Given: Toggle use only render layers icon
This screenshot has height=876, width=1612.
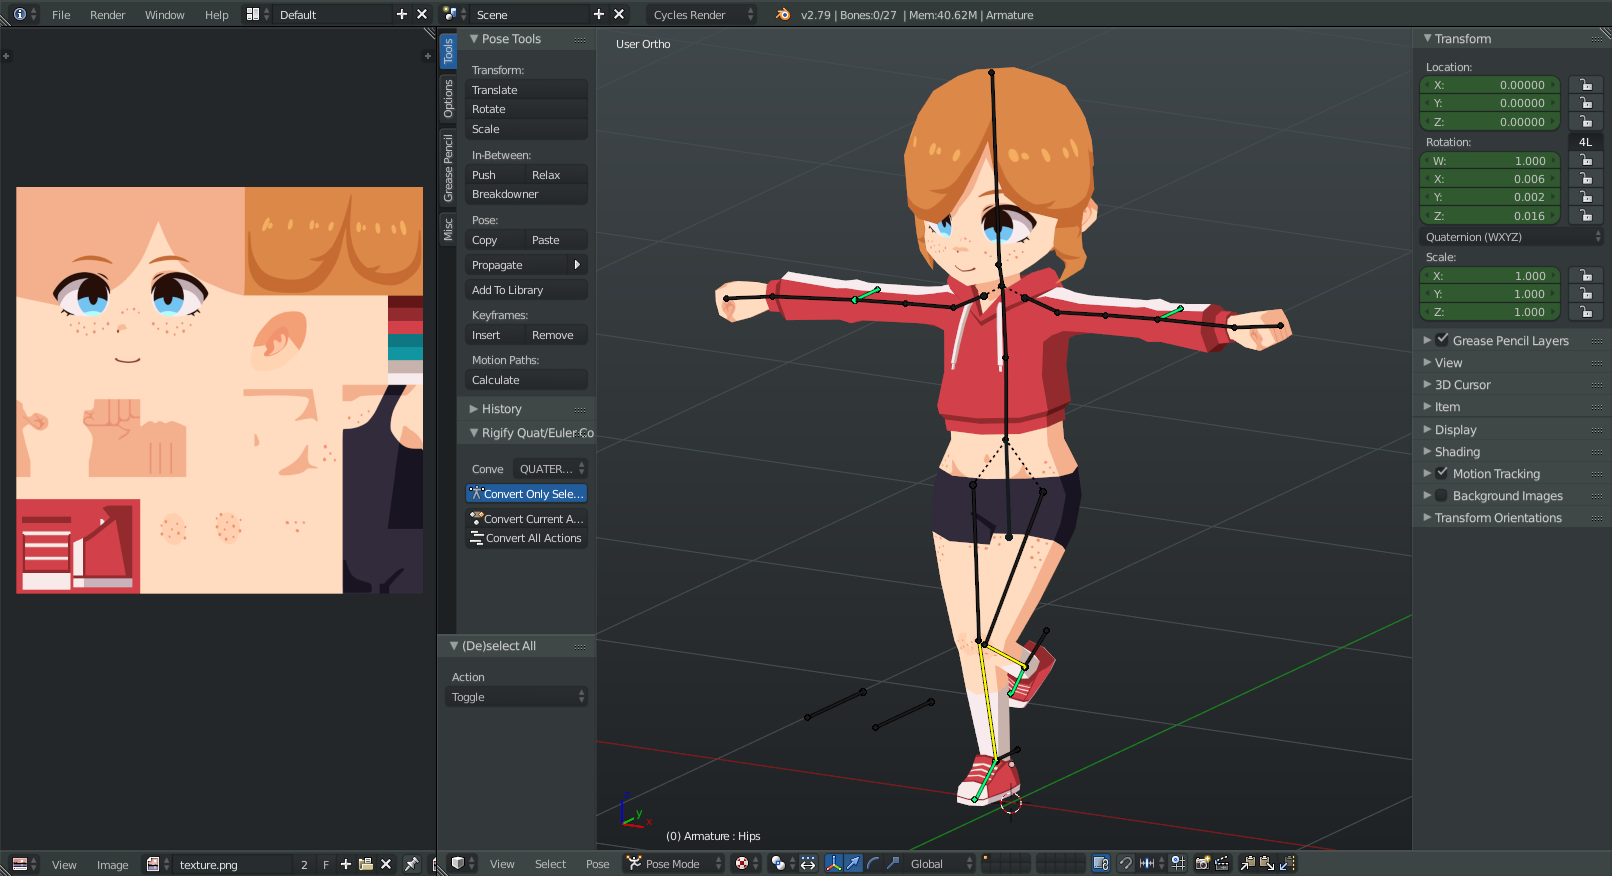Looking at the screenshot, I should (1101, 863).
